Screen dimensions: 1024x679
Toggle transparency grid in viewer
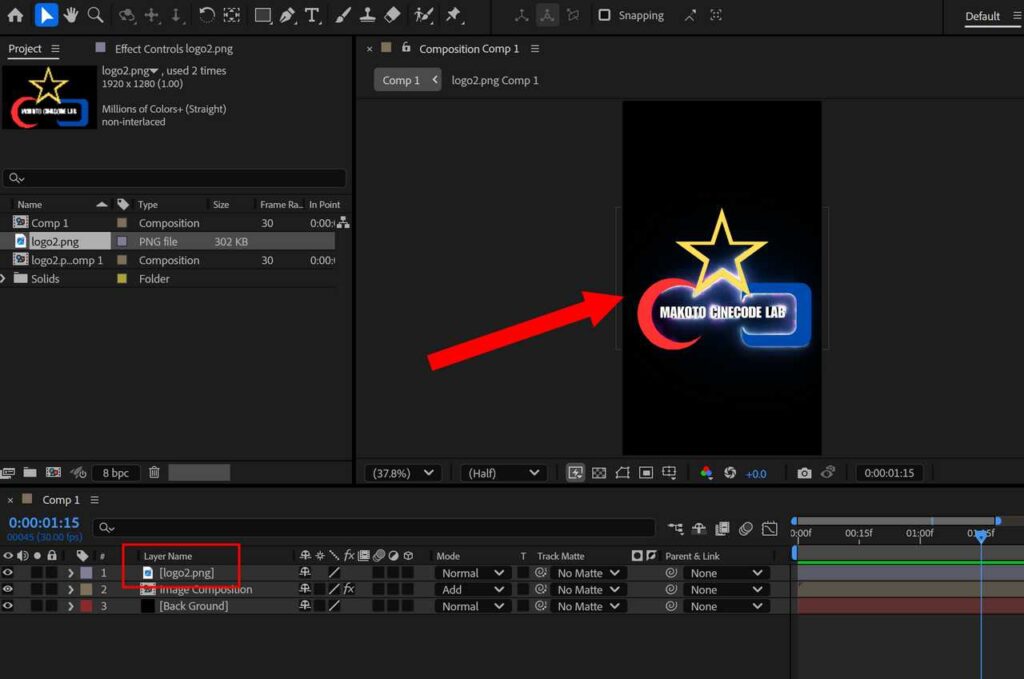599,473
